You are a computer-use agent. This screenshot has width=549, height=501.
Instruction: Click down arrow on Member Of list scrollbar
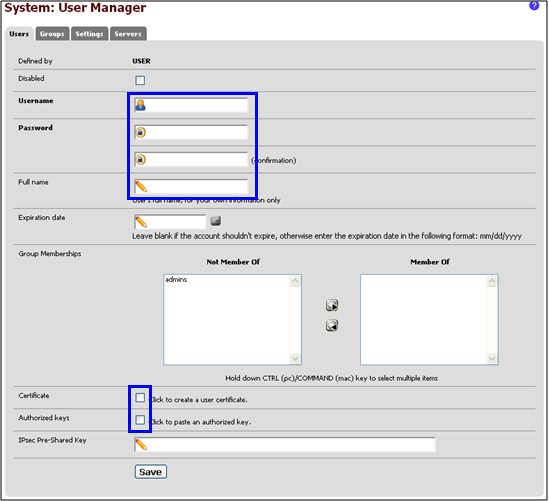pyautogui.click(x=492, y=358)
